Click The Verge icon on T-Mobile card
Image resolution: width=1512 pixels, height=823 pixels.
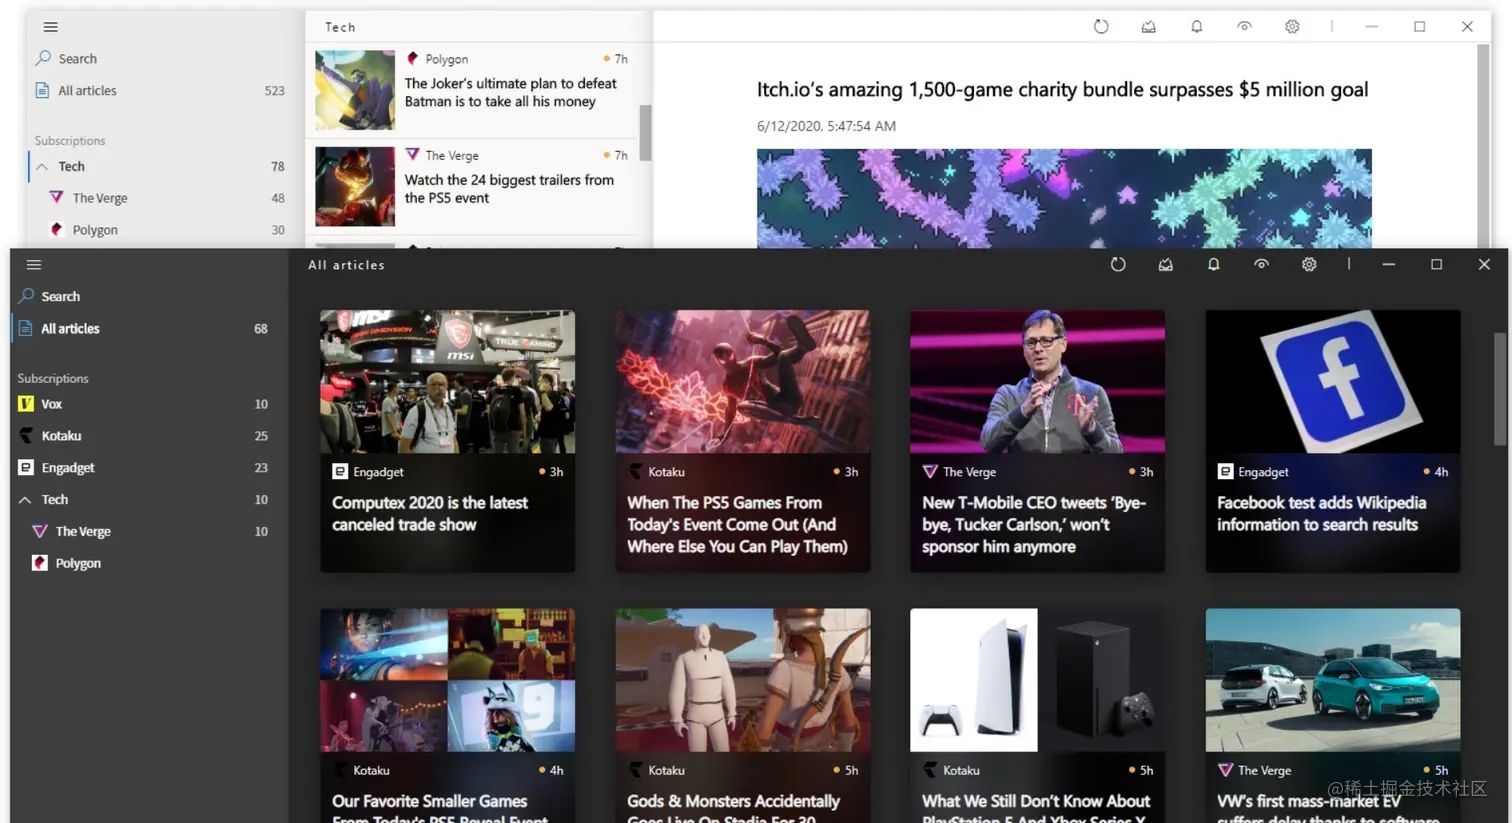930,472
